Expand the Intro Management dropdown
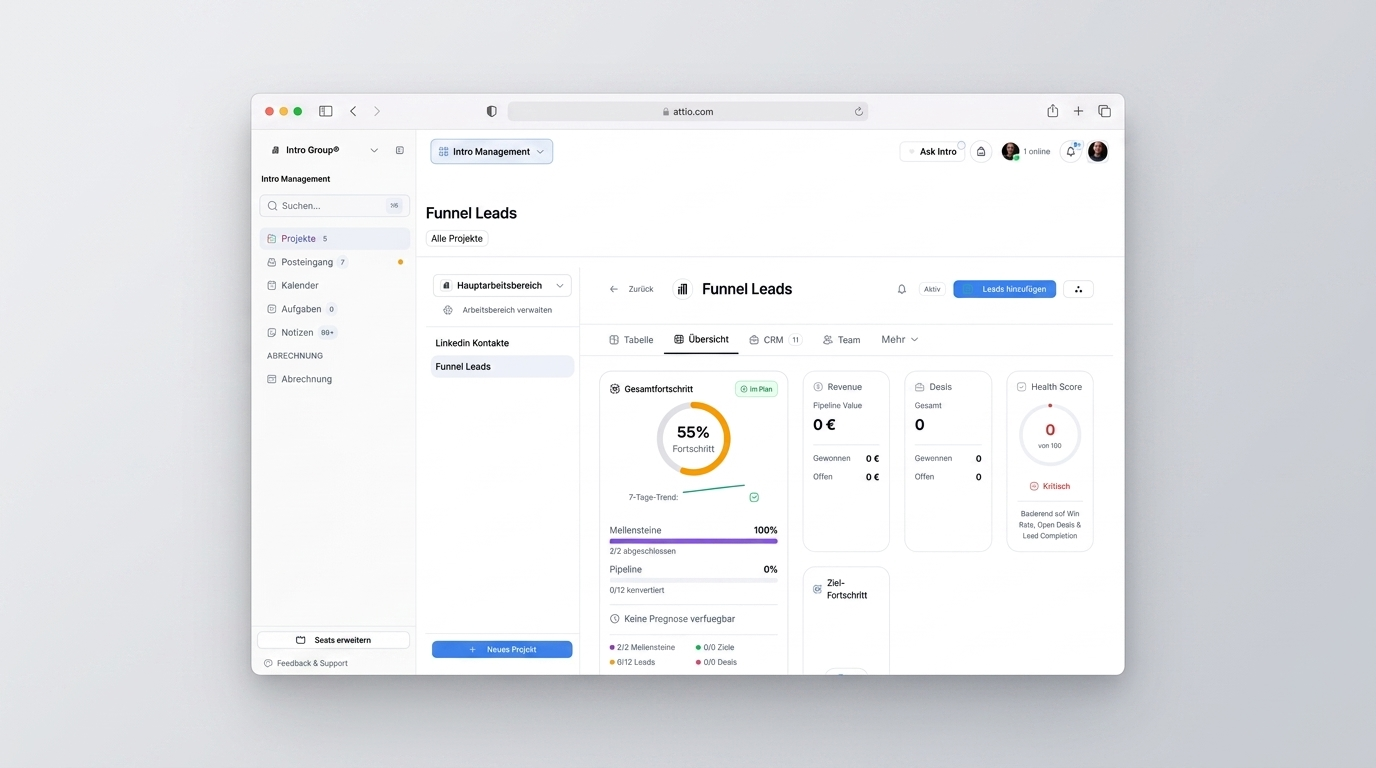This screenshot has width=1376, height=768. [492, 151]
